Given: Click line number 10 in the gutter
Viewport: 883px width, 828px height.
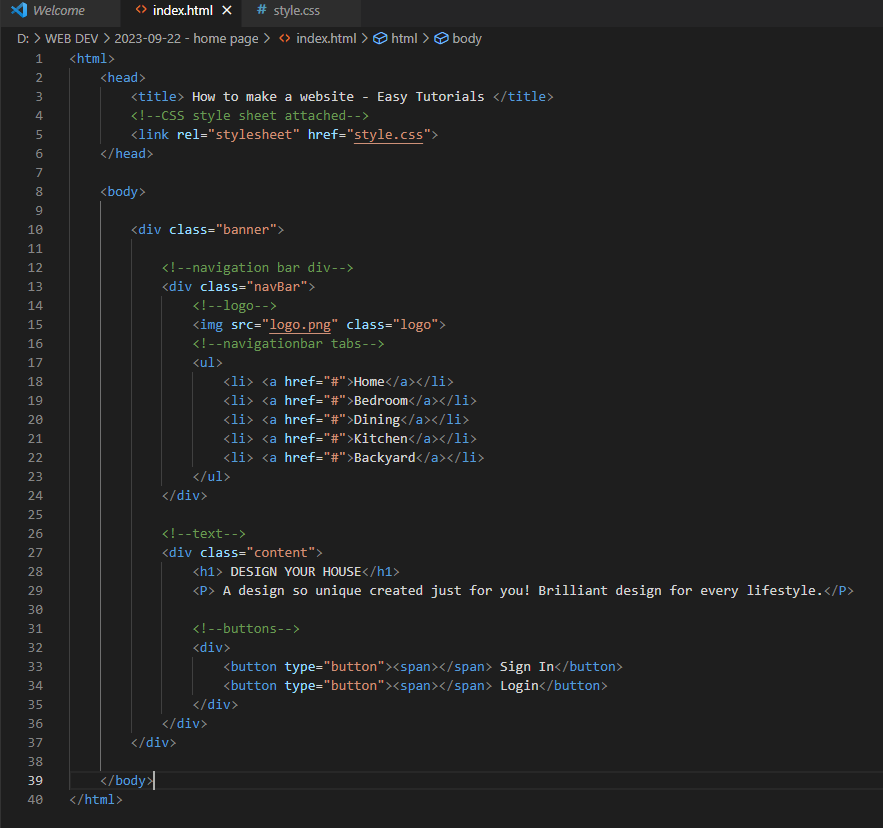Looking at the screenshot, I should (37, 230).
